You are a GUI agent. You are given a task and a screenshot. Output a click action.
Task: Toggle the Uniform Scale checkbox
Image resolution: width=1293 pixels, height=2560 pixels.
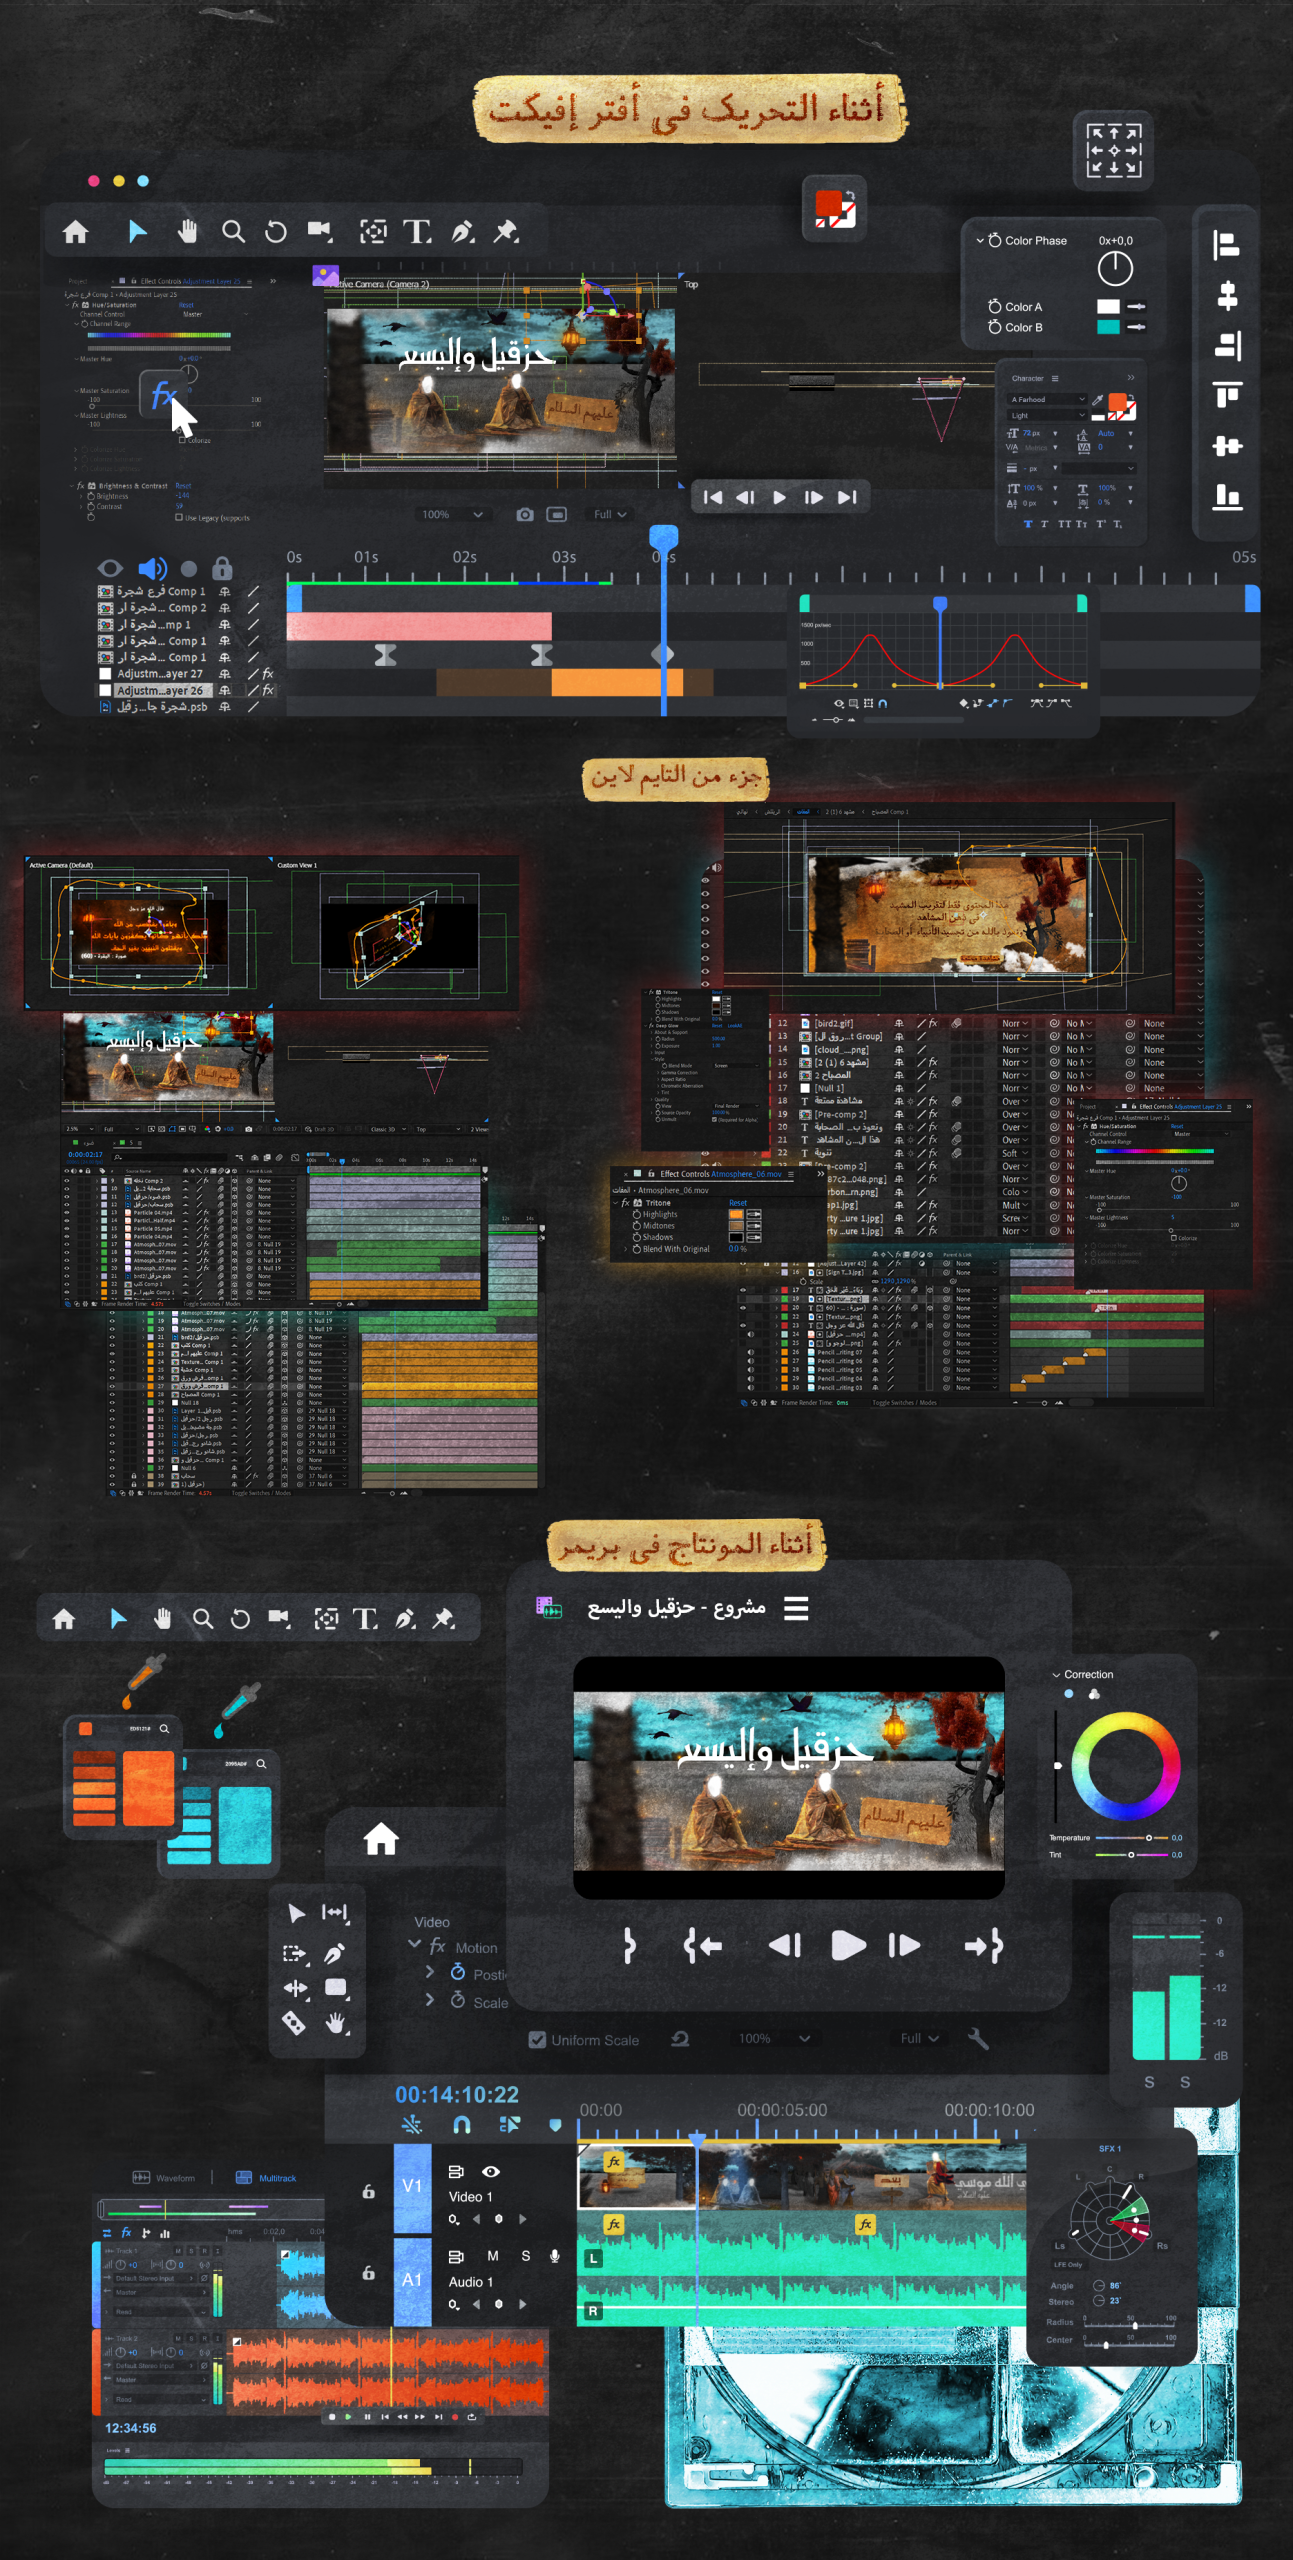[x=537, y=2039]
